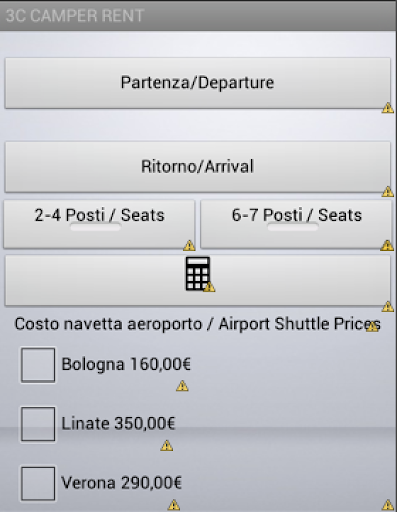397x512 pixels.
Task: Open the Ritorno/Arrival date picker
Action: point(198,167)
